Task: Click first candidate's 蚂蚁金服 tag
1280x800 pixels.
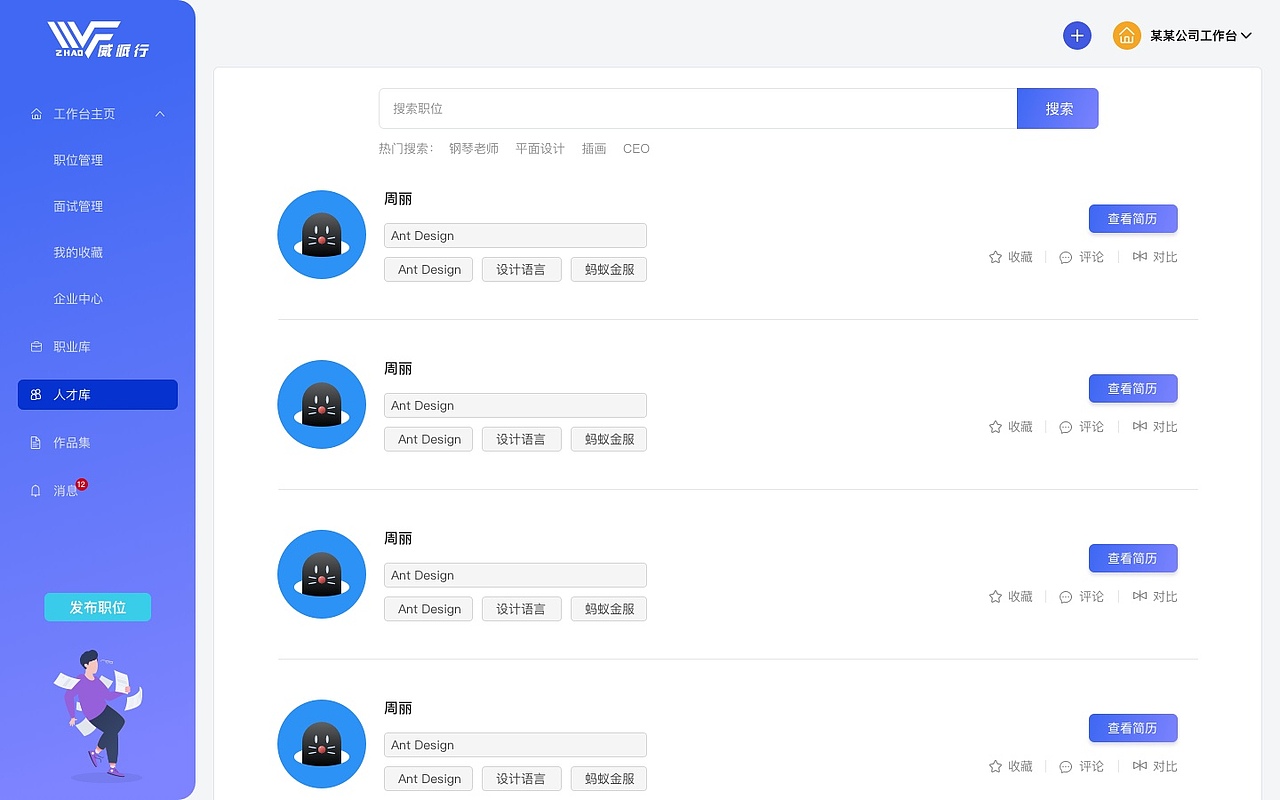Action: point(609,270)
